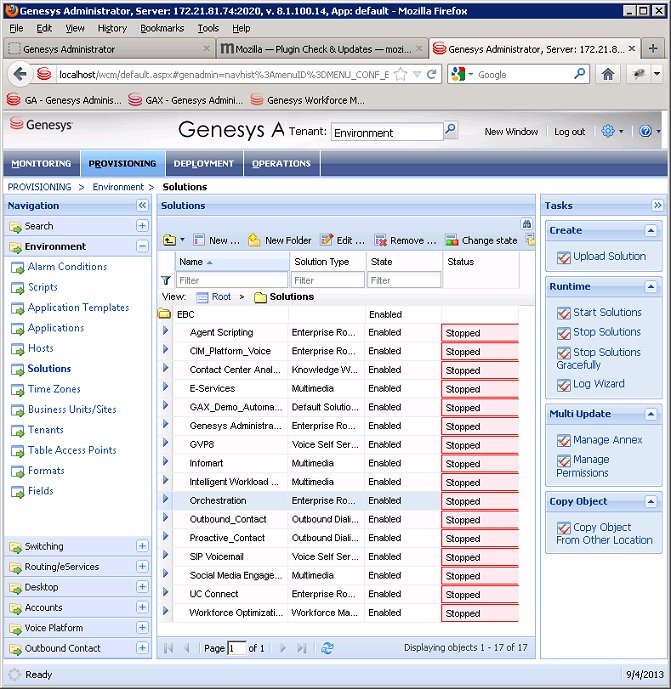
Task: Open Hosts in the navigation tree
Action: pos(40,348)
